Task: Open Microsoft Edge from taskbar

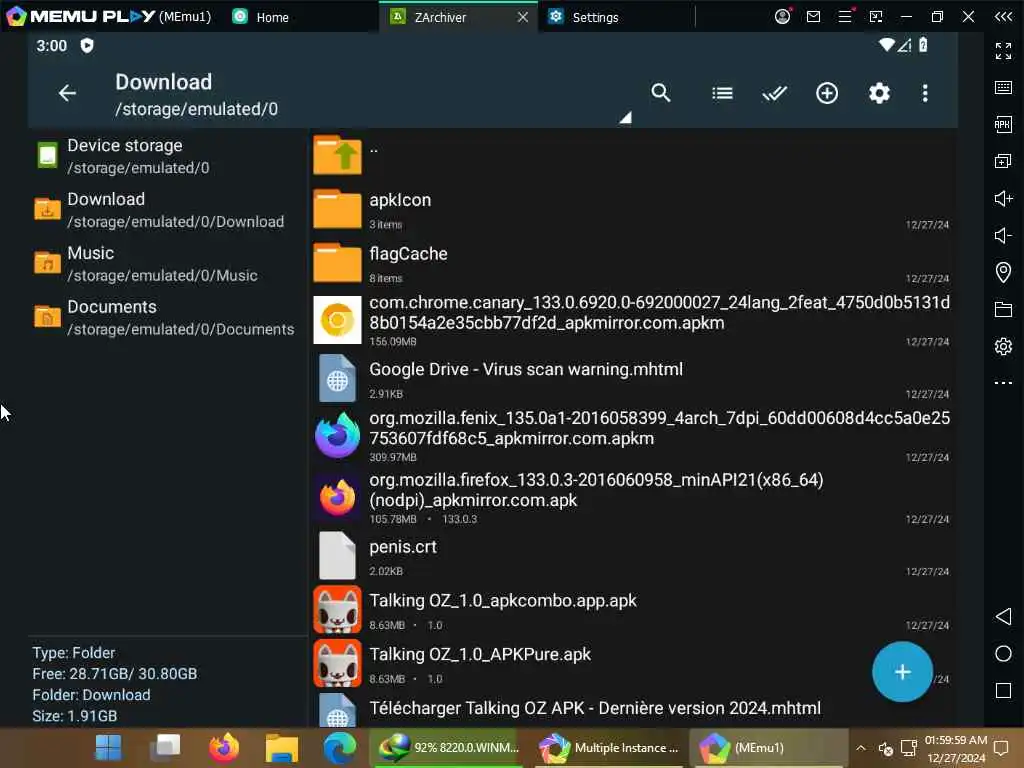Action: [340, 748]
